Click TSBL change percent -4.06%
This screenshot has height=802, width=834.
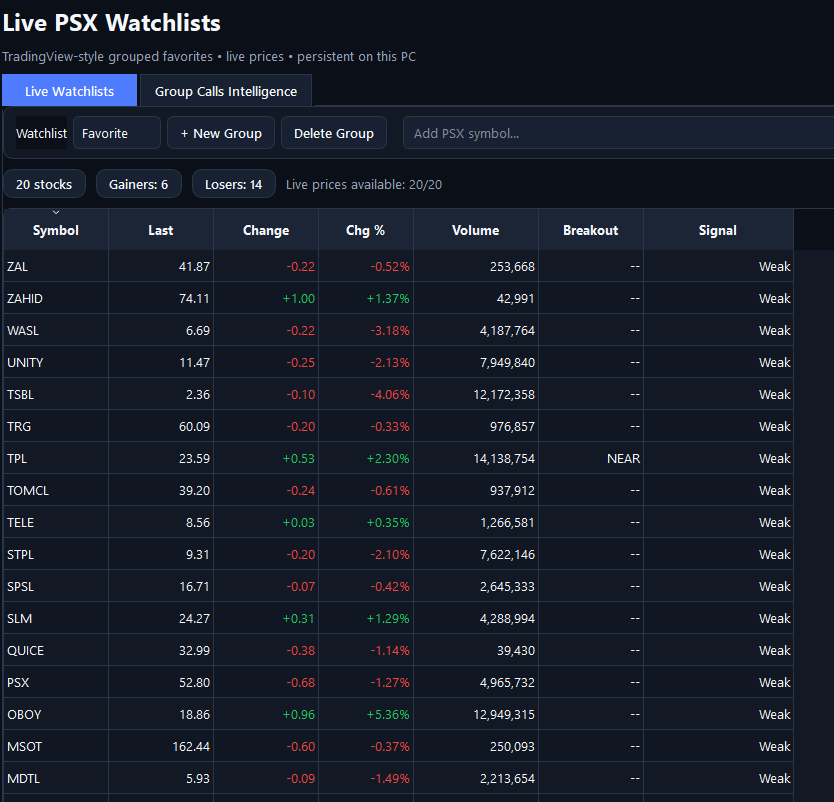(390, 394)
